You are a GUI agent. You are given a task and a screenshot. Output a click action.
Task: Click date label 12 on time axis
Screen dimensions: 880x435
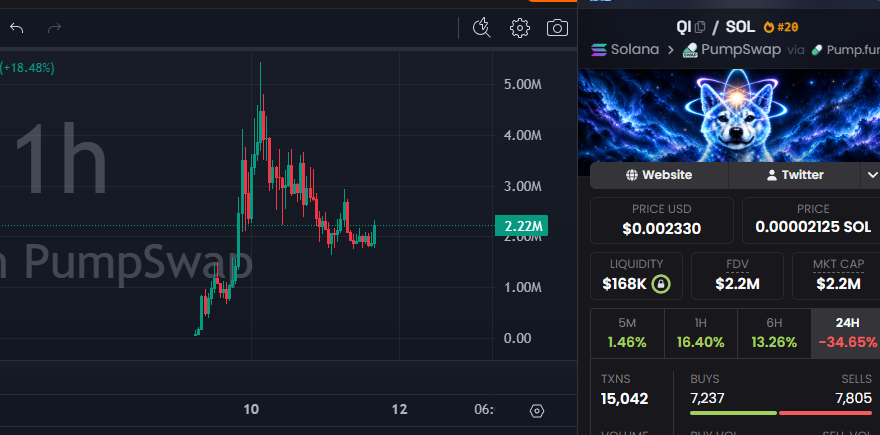[399, 409]
